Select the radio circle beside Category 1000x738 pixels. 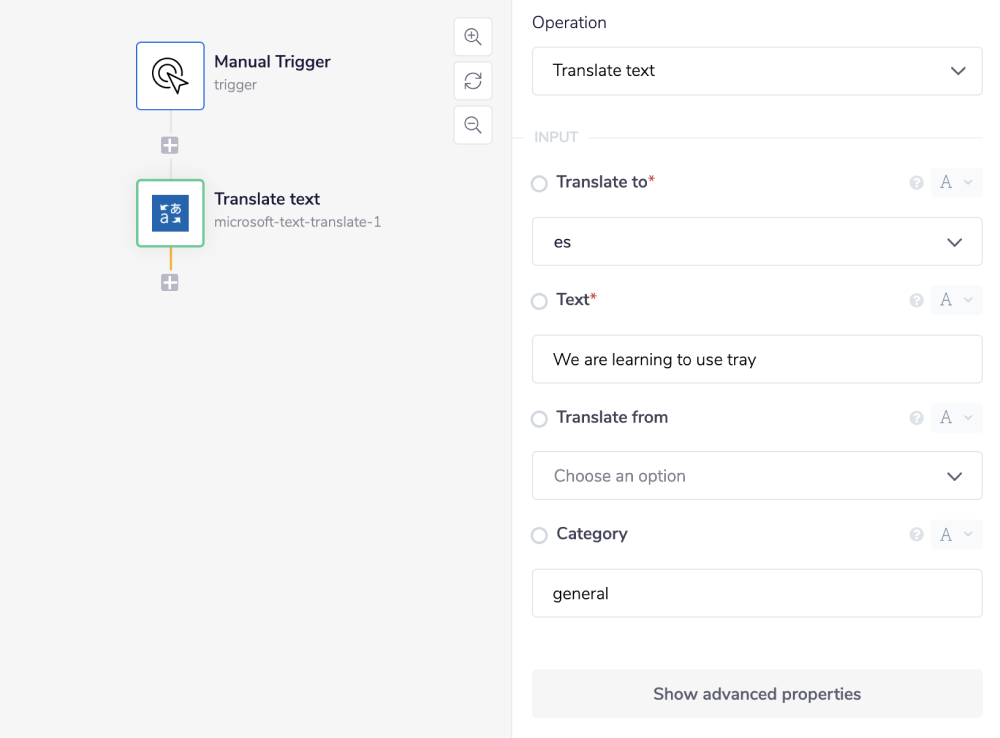point(539,536)
